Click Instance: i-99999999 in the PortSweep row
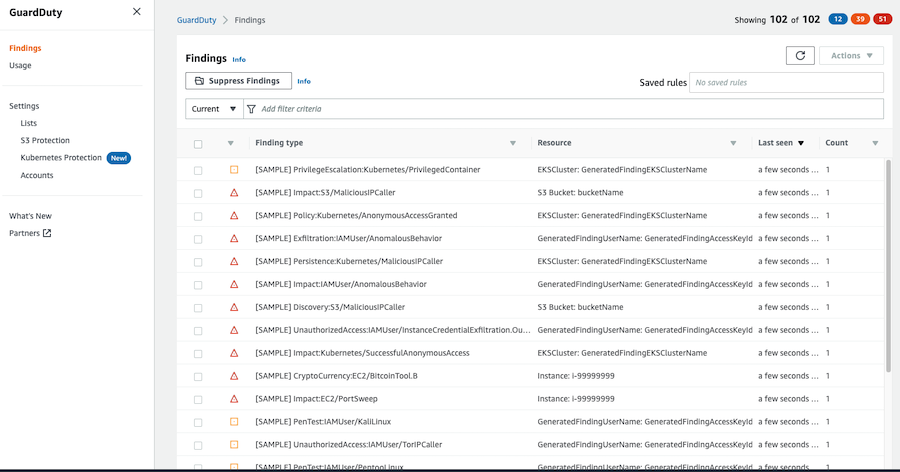 576,399
